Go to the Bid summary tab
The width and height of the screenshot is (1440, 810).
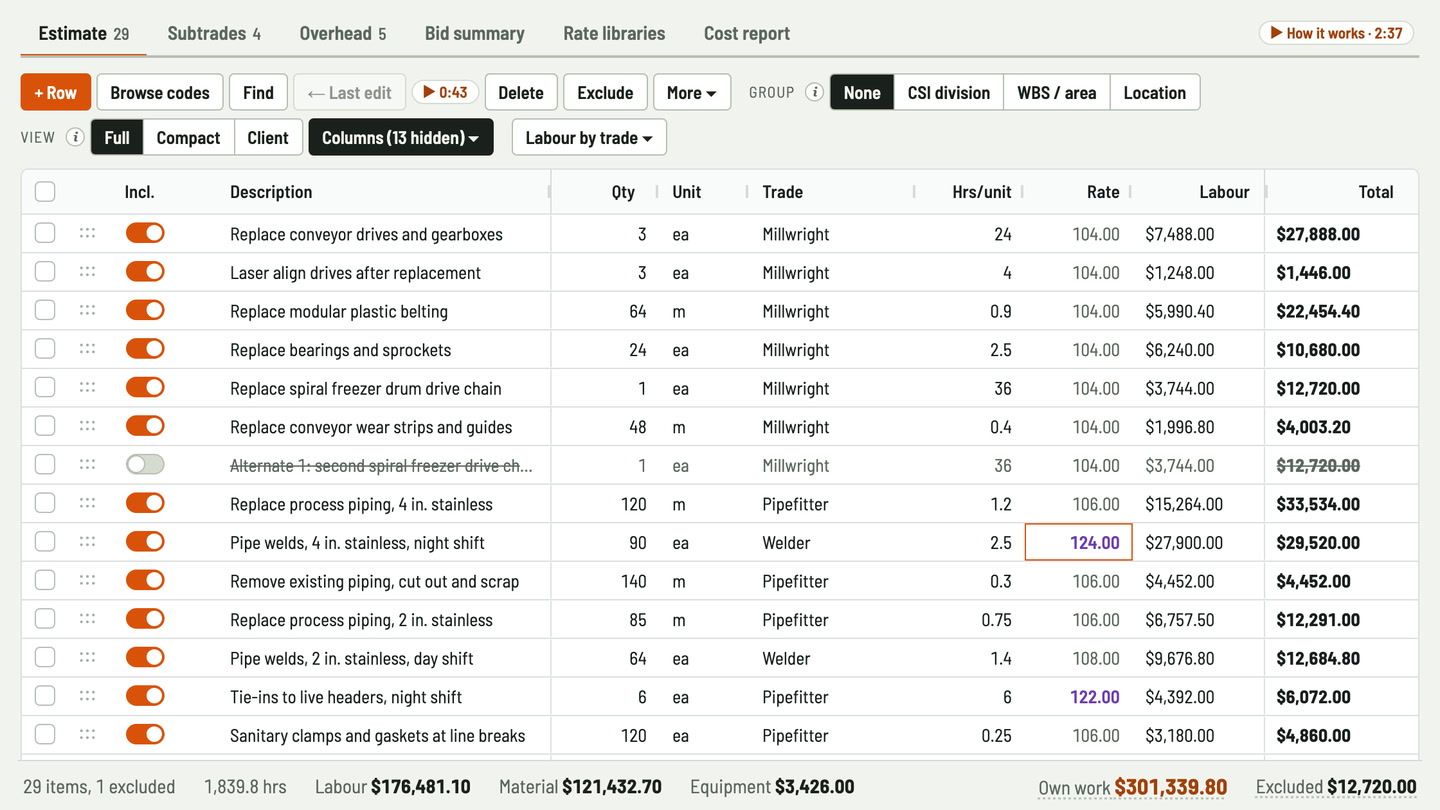pyautogui.click(x=475, y=33)
